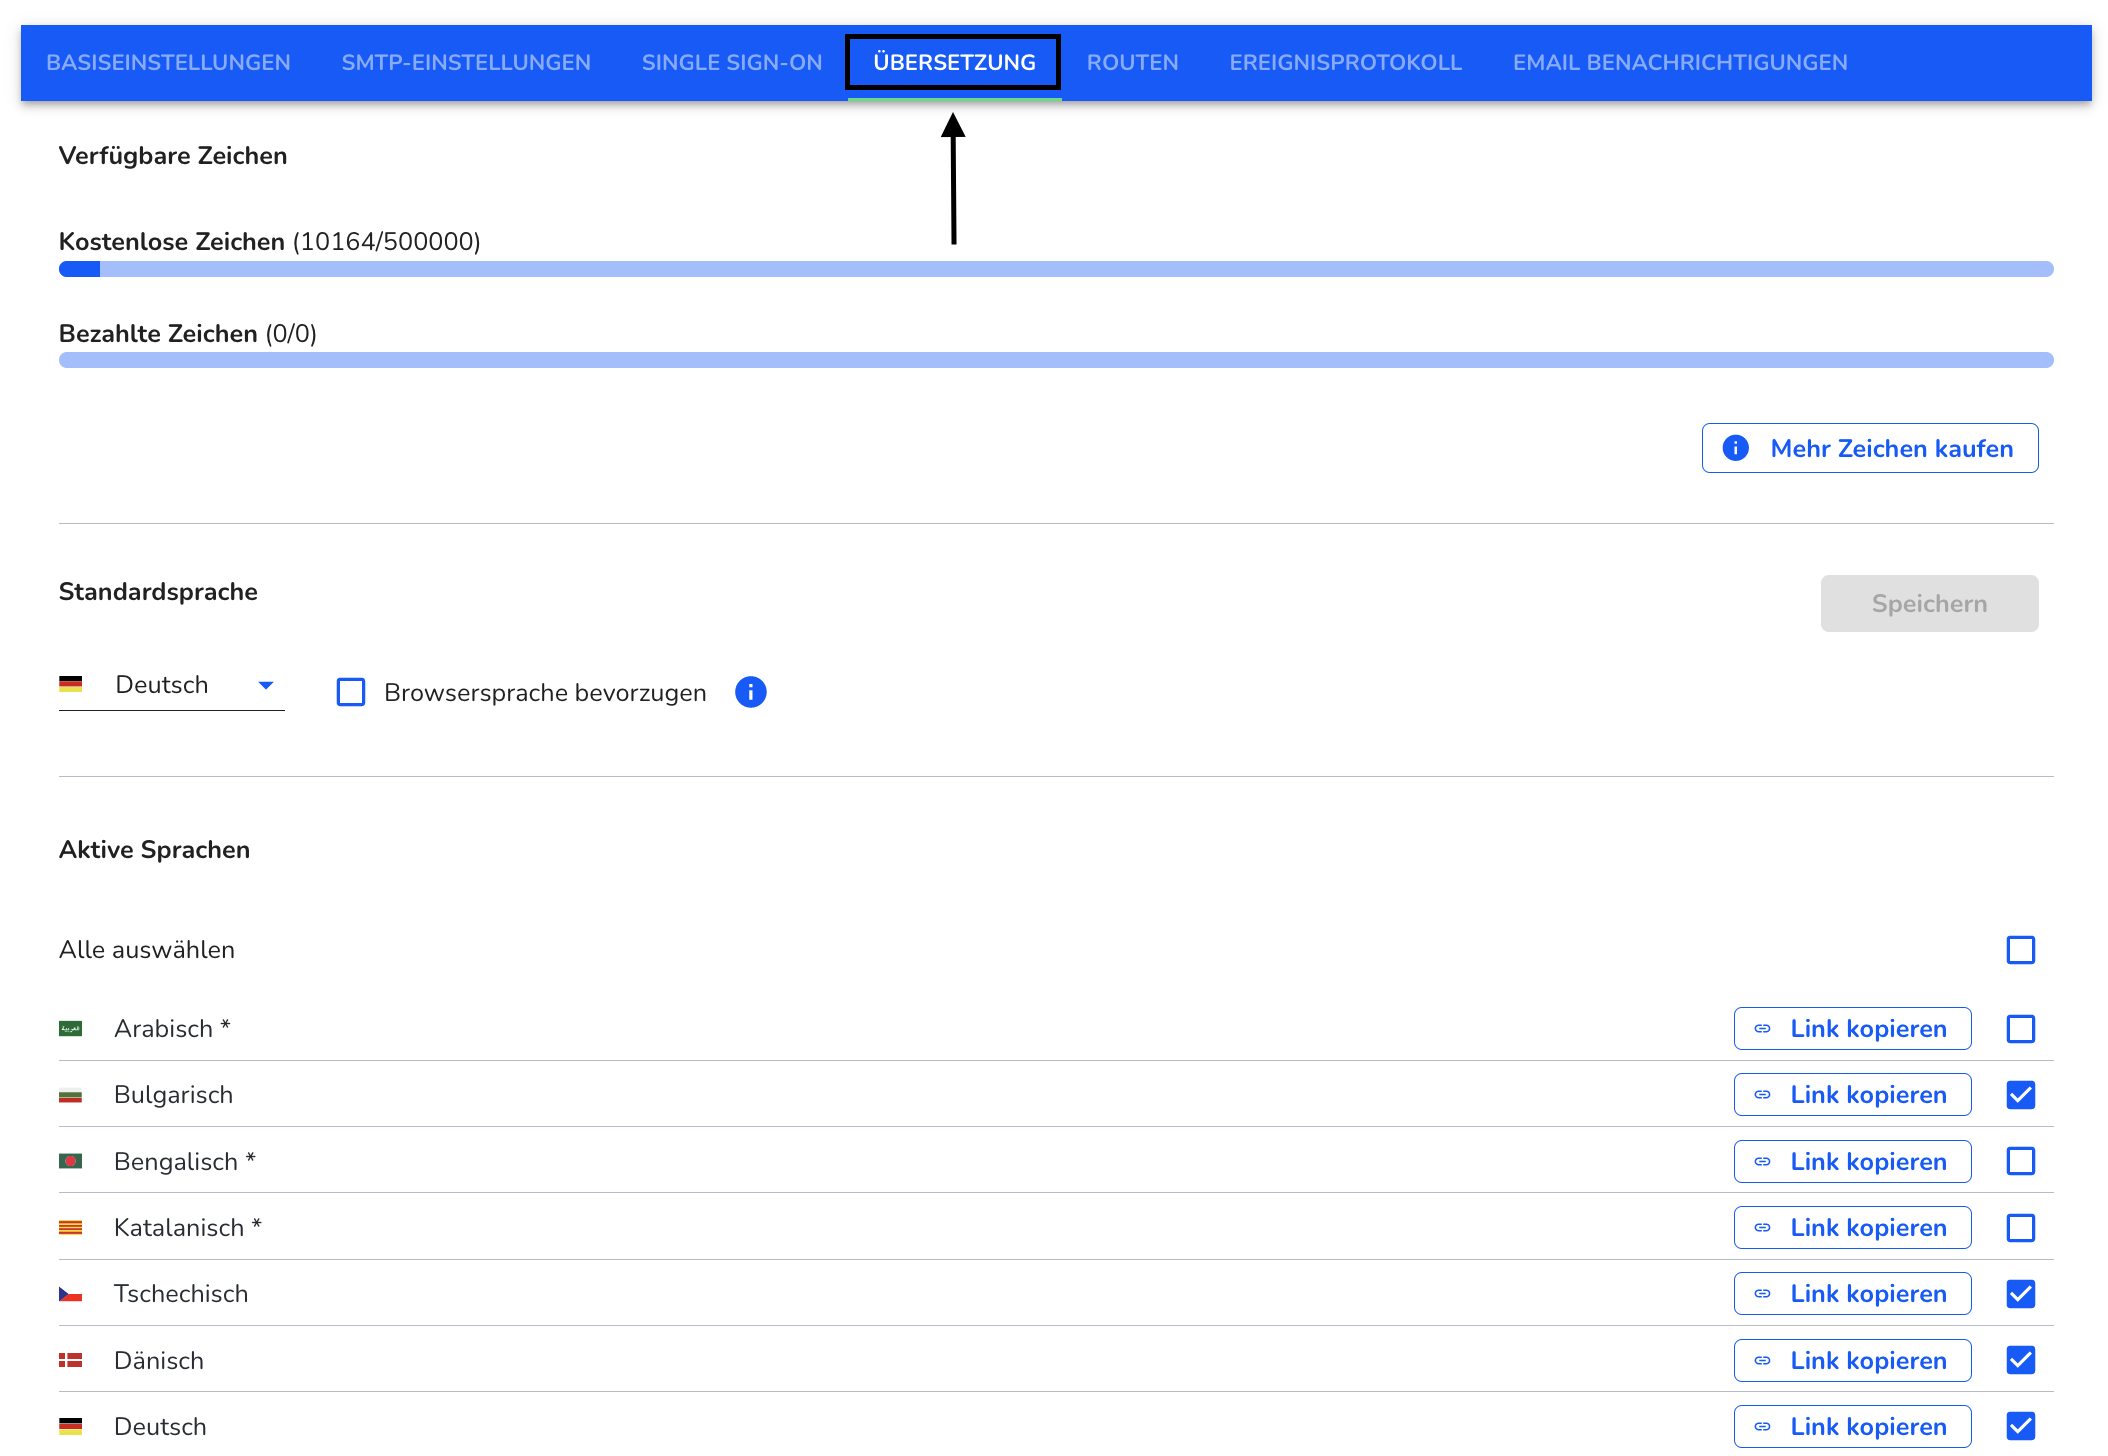Open Email Benachrichtigungen tab

[x=1680, y=62]
